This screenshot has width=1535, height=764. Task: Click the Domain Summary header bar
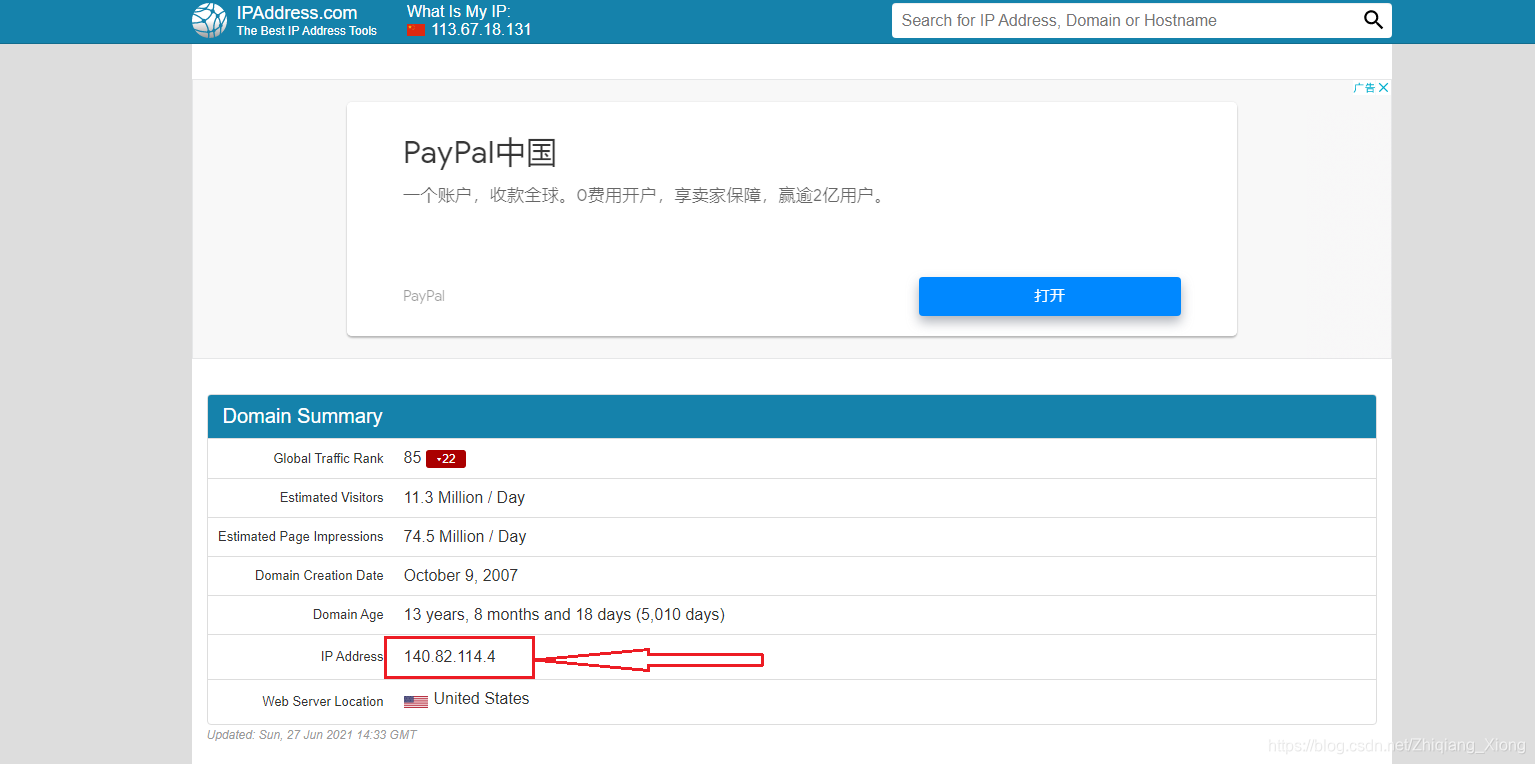coord(303,416)
